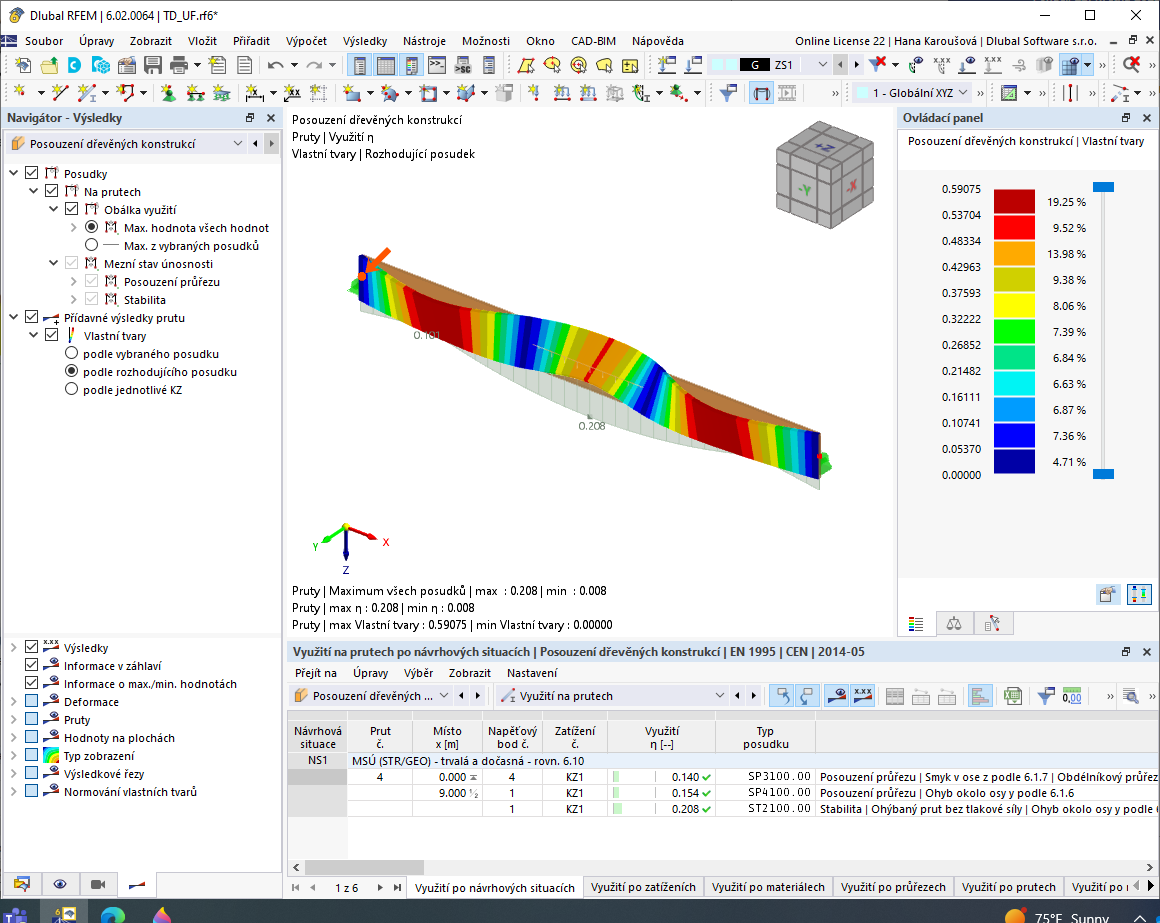Collapse the Přídavné výsledky prutu node
1160x923 pixels.
point(13,317)
